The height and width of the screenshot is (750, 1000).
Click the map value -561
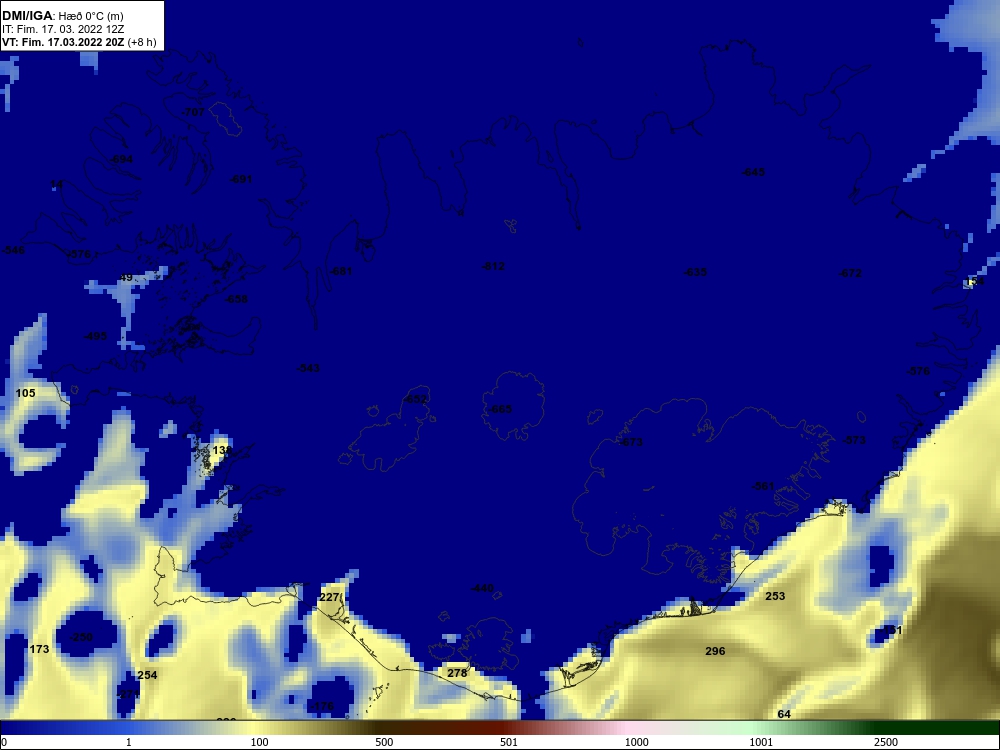point(763,486)
